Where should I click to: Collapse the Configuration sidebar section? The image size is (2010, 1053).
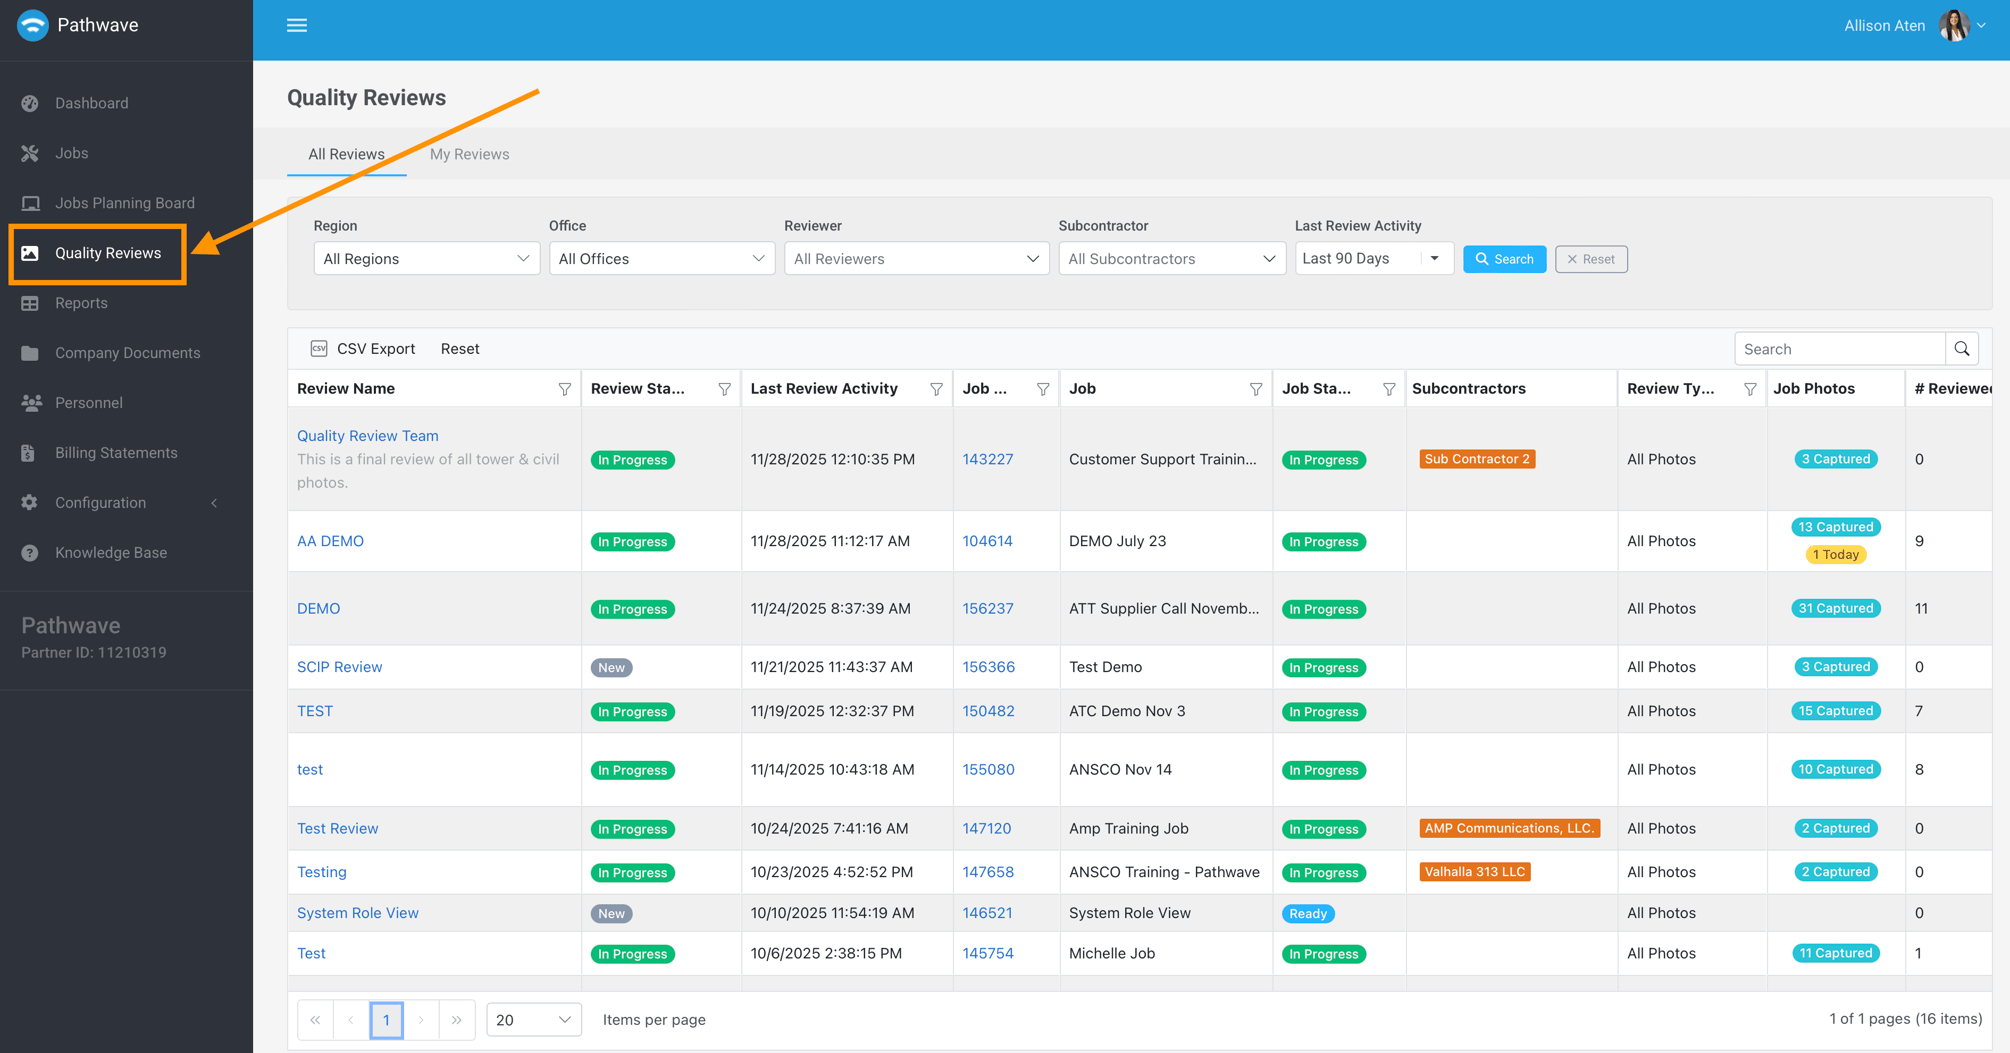pyautogui.click(x=213, y=503)
